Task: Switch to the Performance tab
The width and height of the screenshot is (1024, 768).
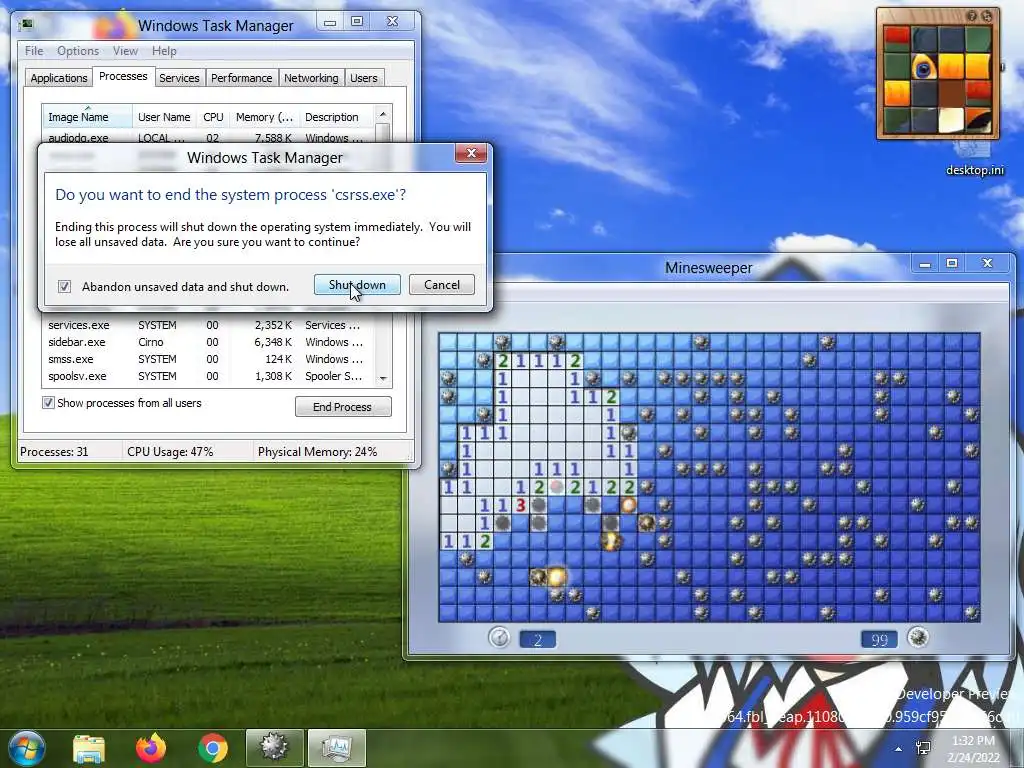Action: (242, 78)
